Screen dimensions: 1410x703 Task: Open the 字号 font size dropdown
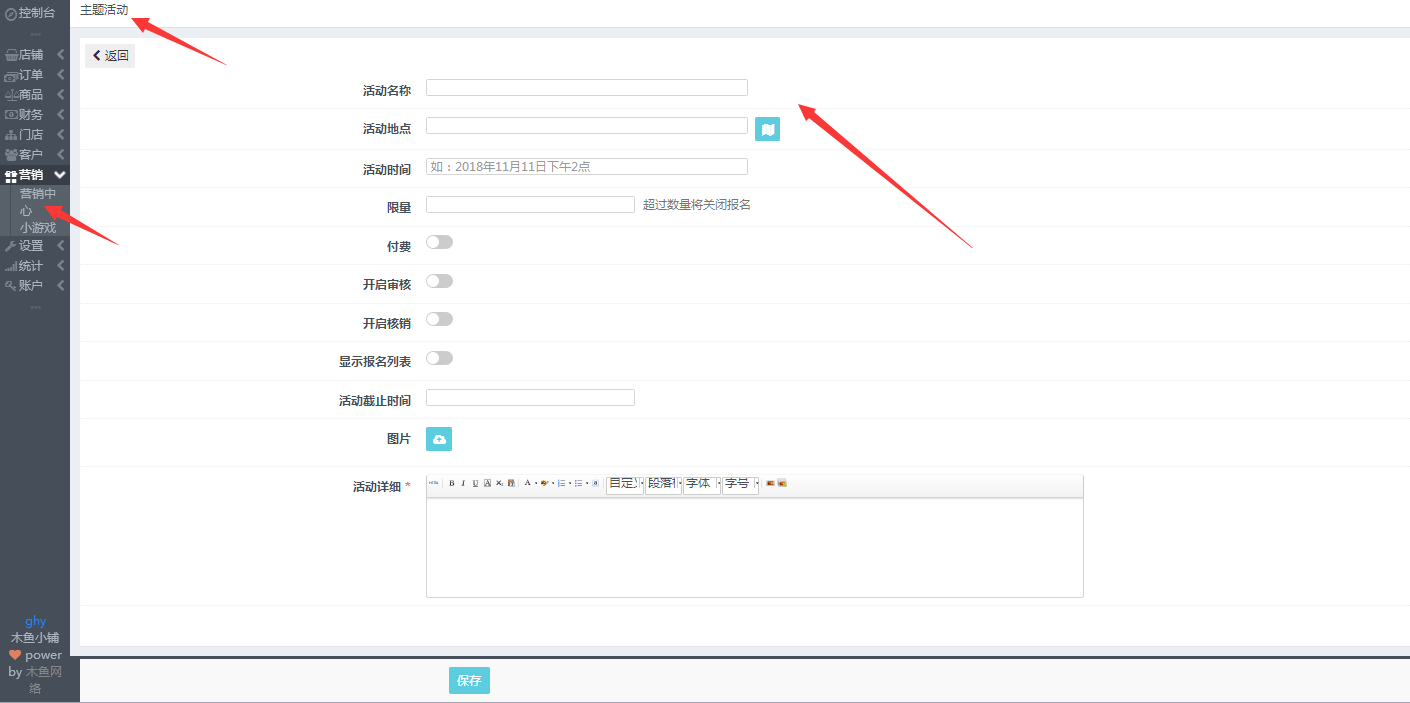pyautogui.click(x=740, y=484)
